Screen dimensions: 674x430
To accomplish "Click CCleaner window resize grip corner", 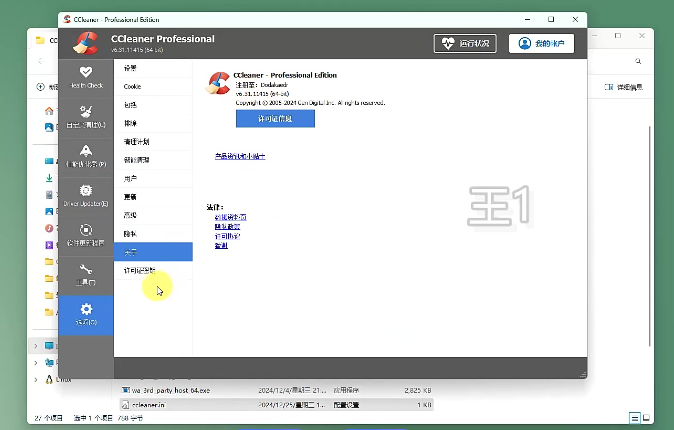I will pyautogui.click(x=583, y=375).
